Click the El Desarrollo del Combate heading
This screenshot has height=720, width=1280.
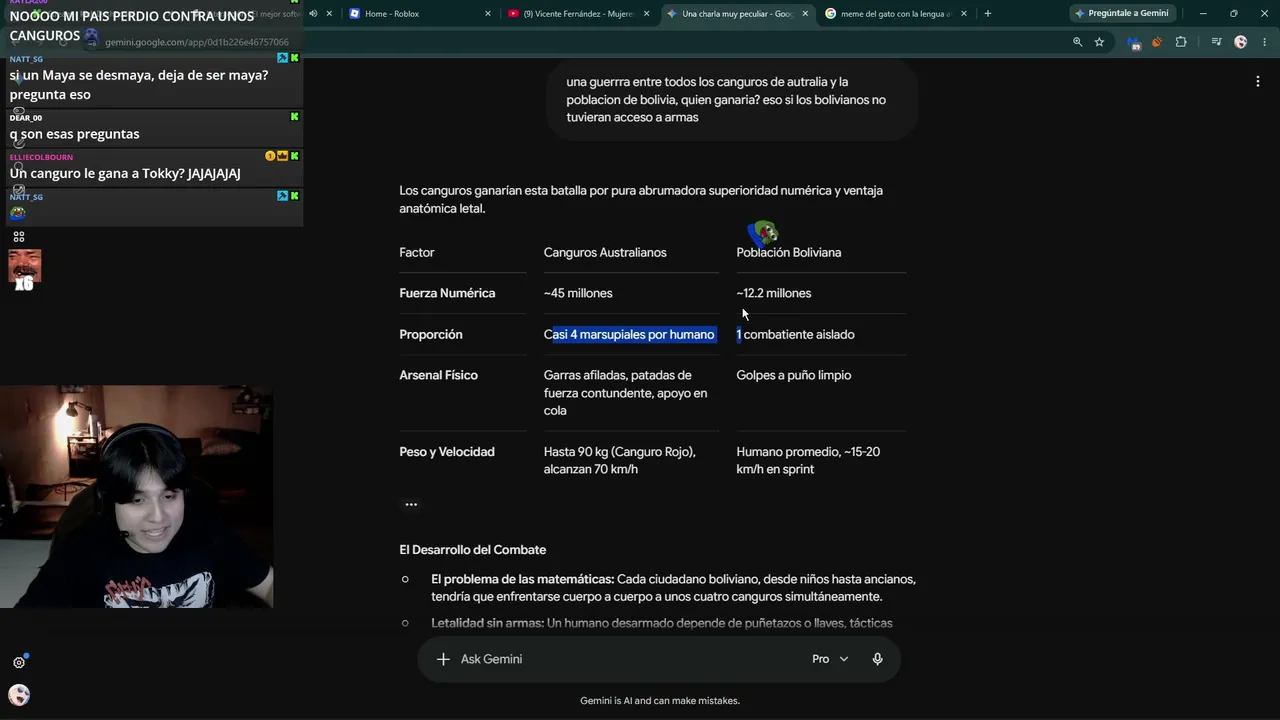473,550
